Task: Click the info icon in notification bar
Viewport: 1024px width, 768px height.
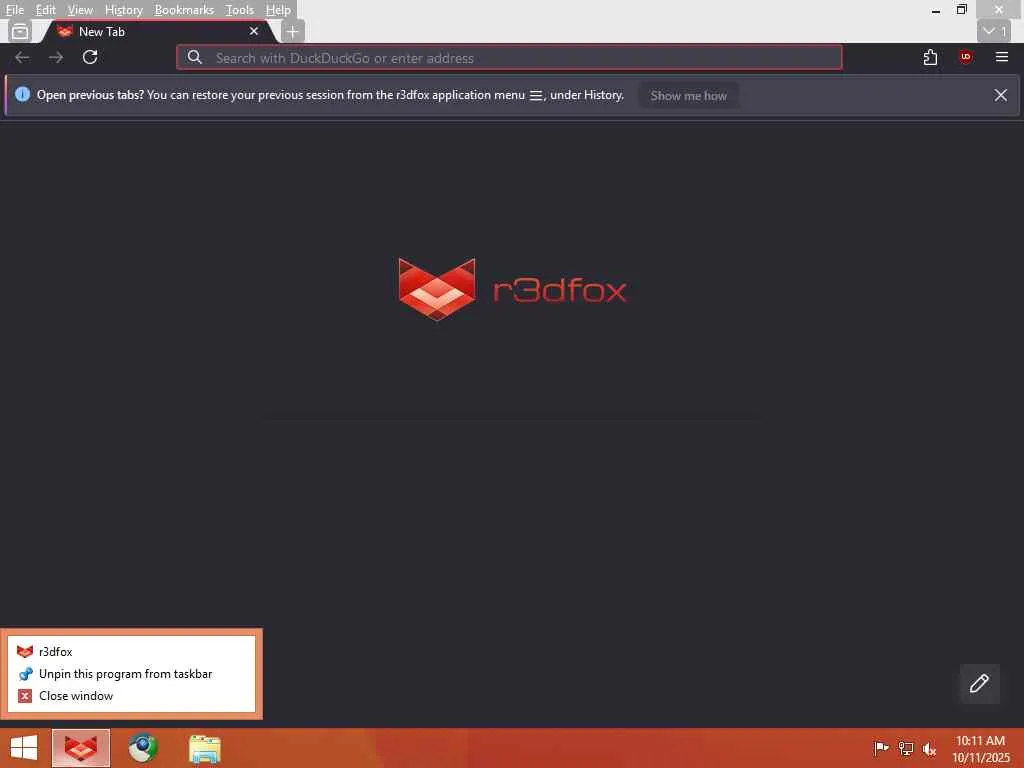Action: pos(22,95)
